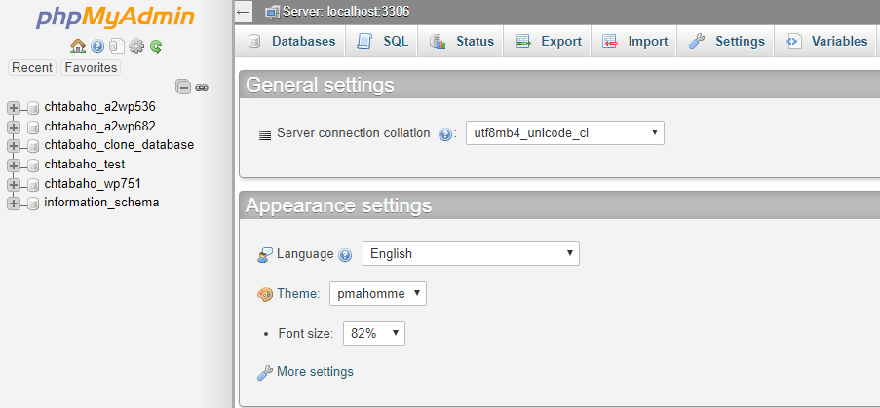This screenshot has height=408, width=880.
Task: Reload navigation panel green refresh icon
Action: click(156, 47)
